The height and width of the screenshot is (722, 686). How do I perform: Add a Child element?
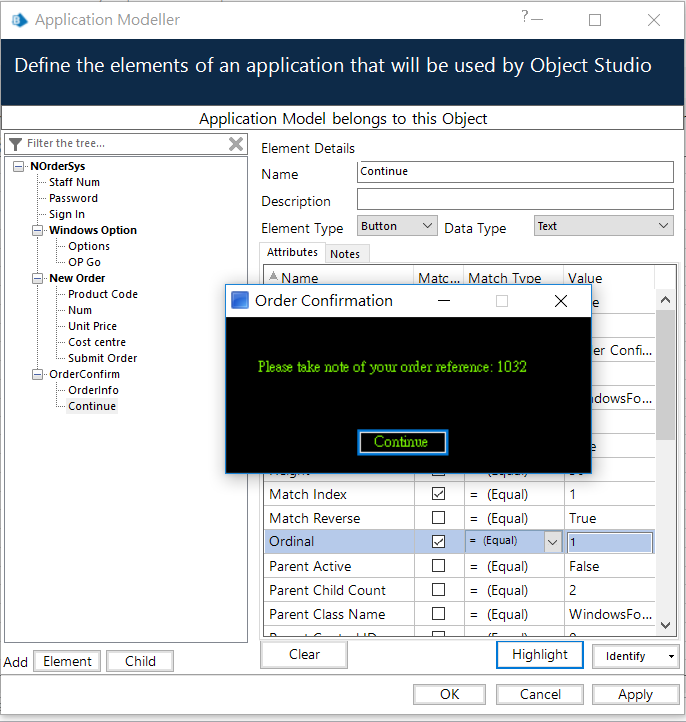[x=140, y=661]
